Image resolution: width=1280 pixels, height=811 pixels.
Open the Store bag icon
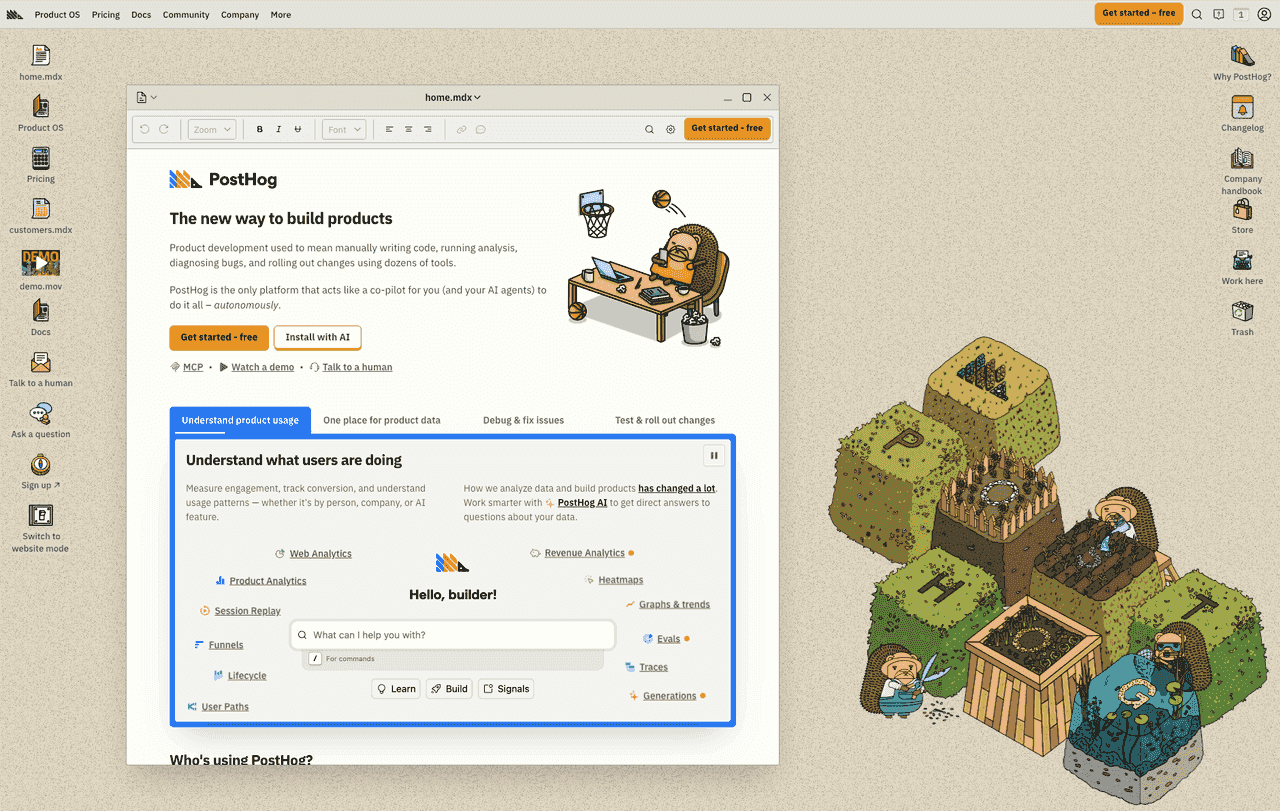[x=1242, y=210]
